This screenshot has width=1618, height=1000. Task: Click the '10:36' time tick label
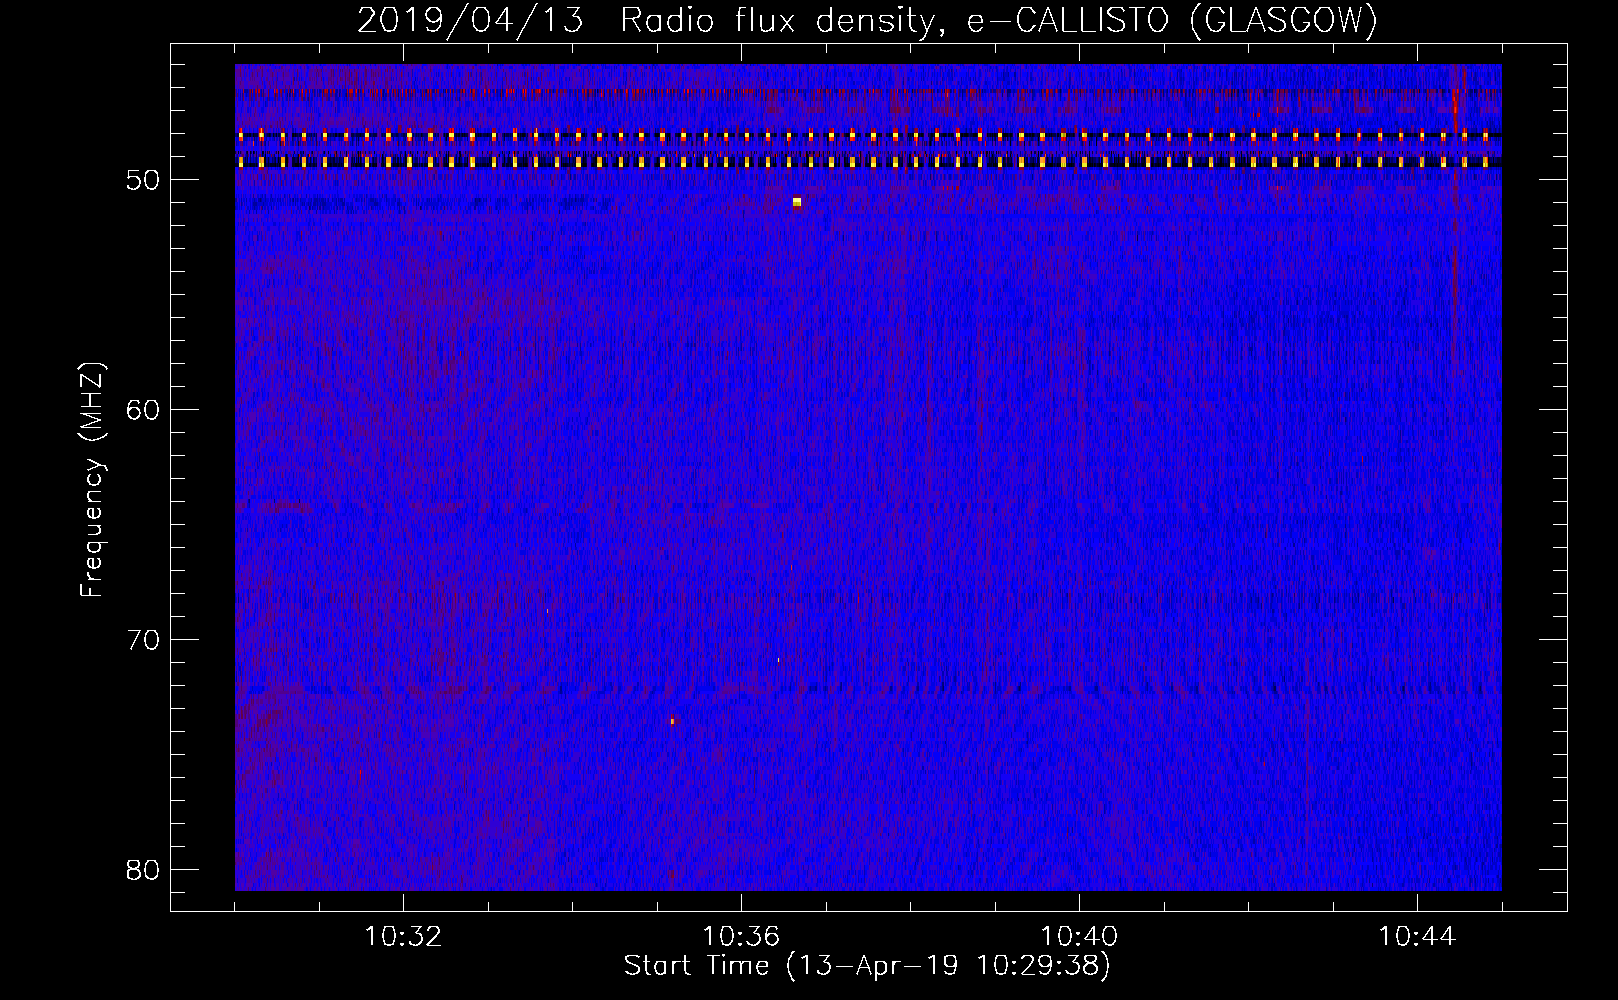(741, 936)
